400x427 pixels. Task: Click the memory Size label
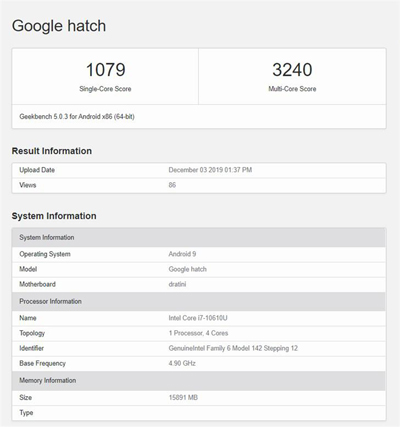(26, 397)
